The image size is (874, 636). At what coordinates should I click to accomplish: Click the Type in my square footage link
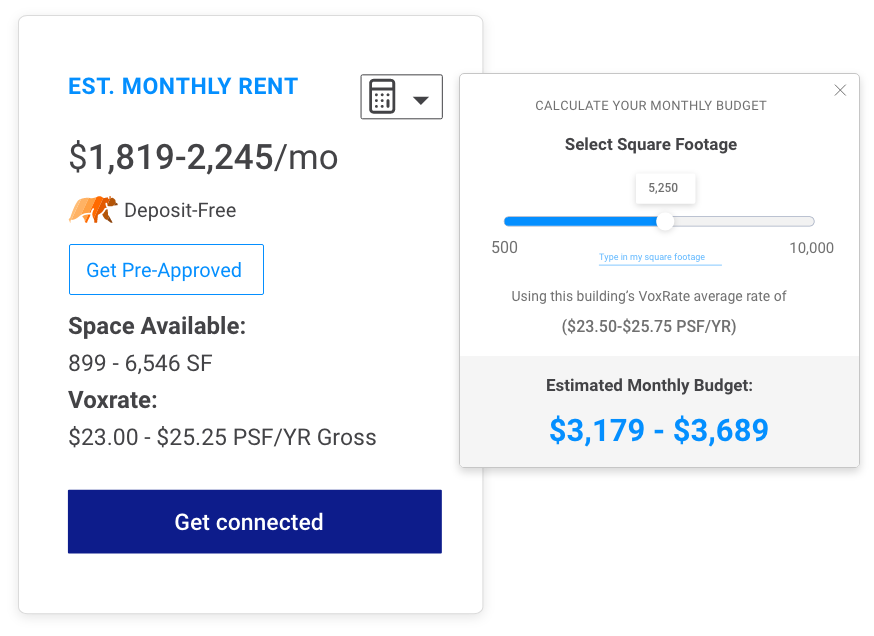point(652,257)
